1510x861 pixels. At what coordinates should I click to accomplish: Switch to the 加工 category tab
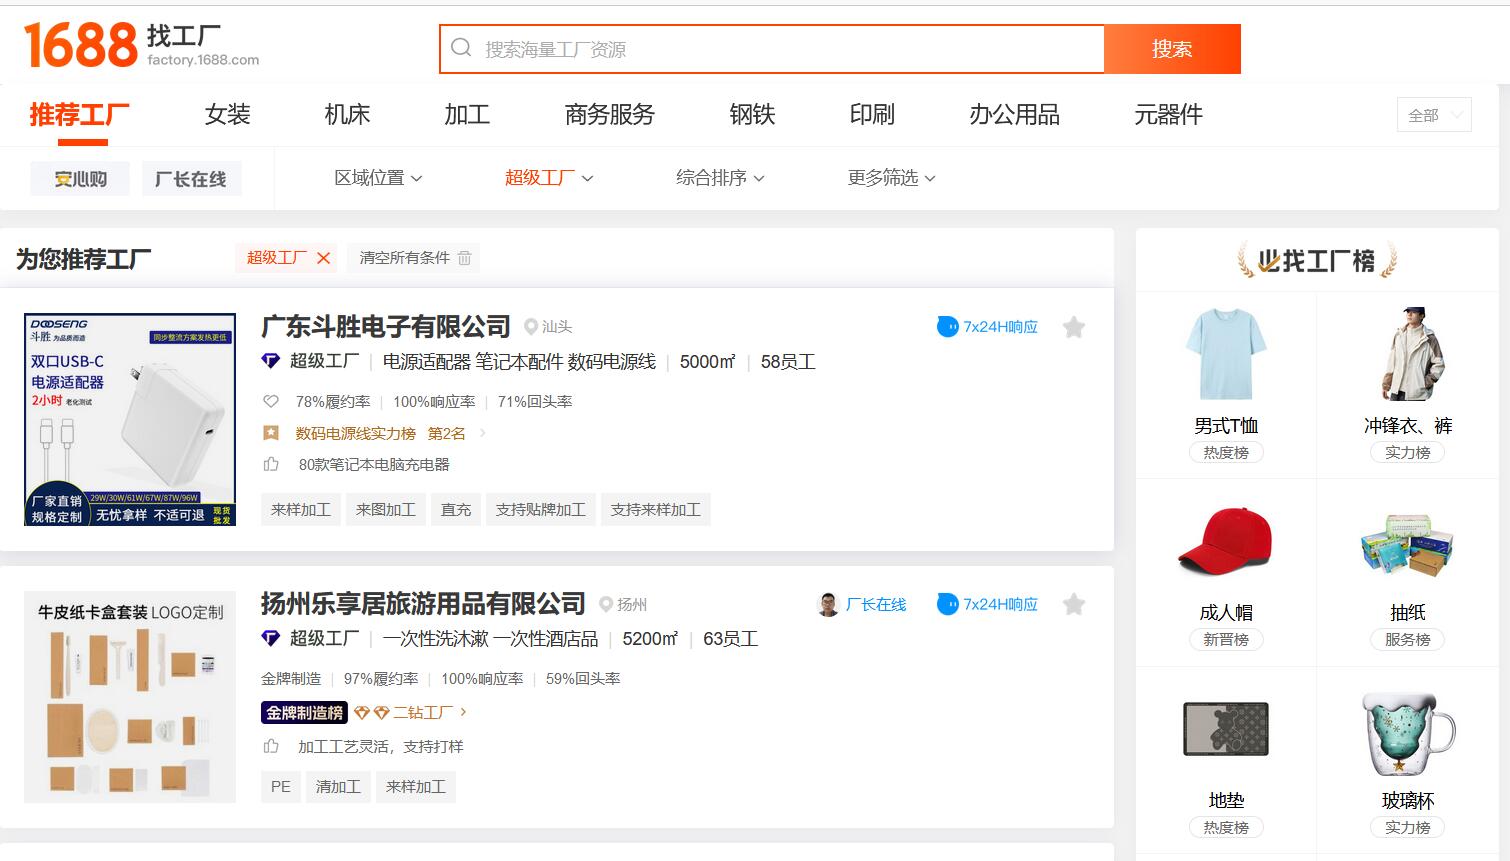point(467,115)
